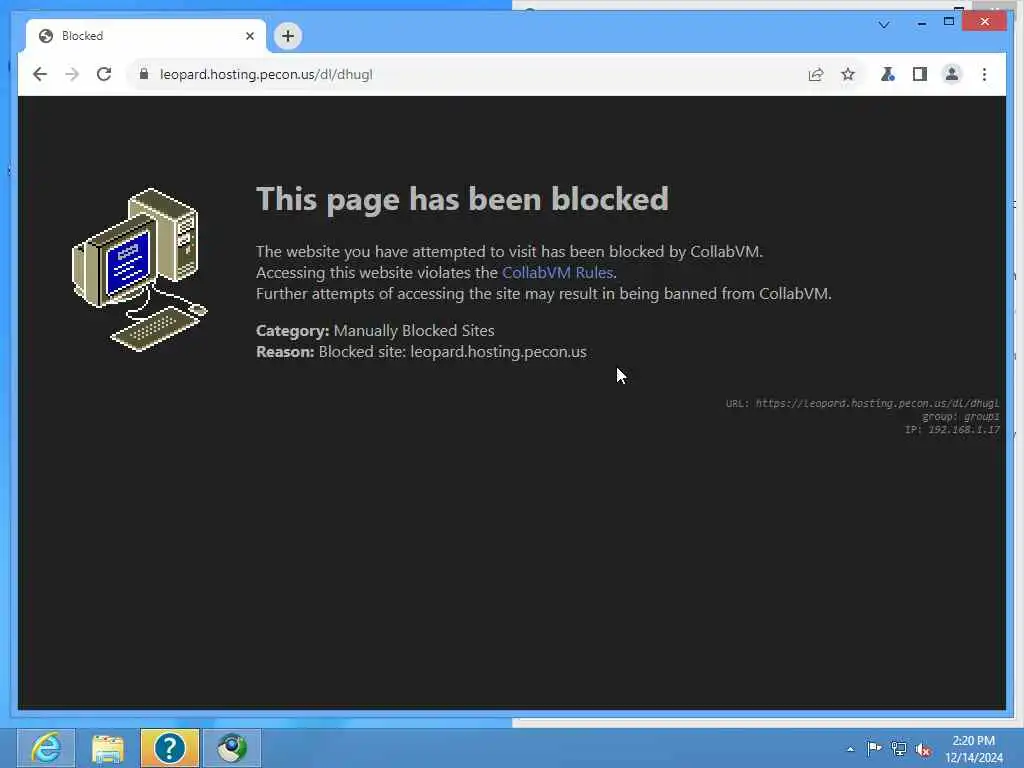Show hidden system tray icons
This screenshot has height=768, width=1024.
pyautogui.click(x=850, y=749)
